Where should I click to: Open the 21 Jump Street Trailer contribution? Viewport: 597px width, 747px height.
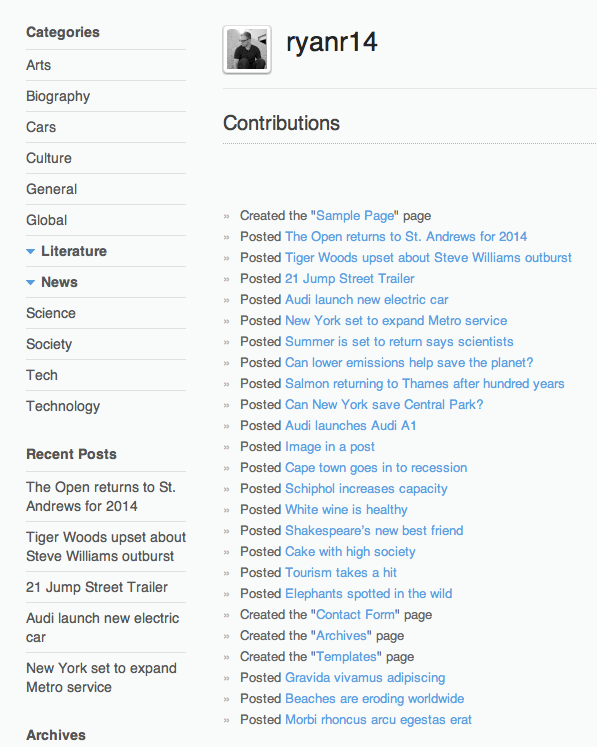pyautogui.click(x=350, y=279)
